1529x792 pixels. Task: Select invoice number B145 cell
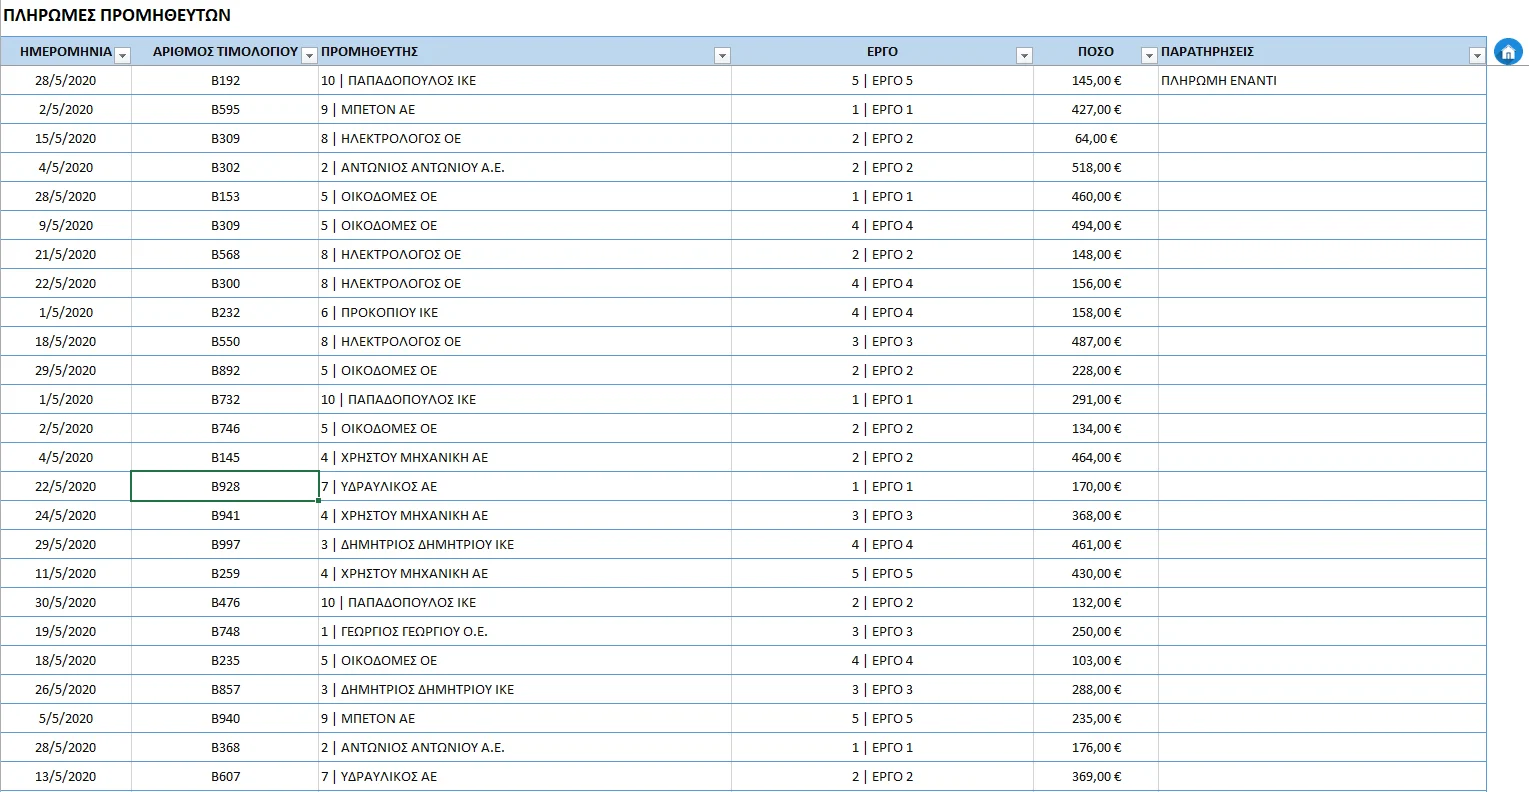(x=225, y=457)
